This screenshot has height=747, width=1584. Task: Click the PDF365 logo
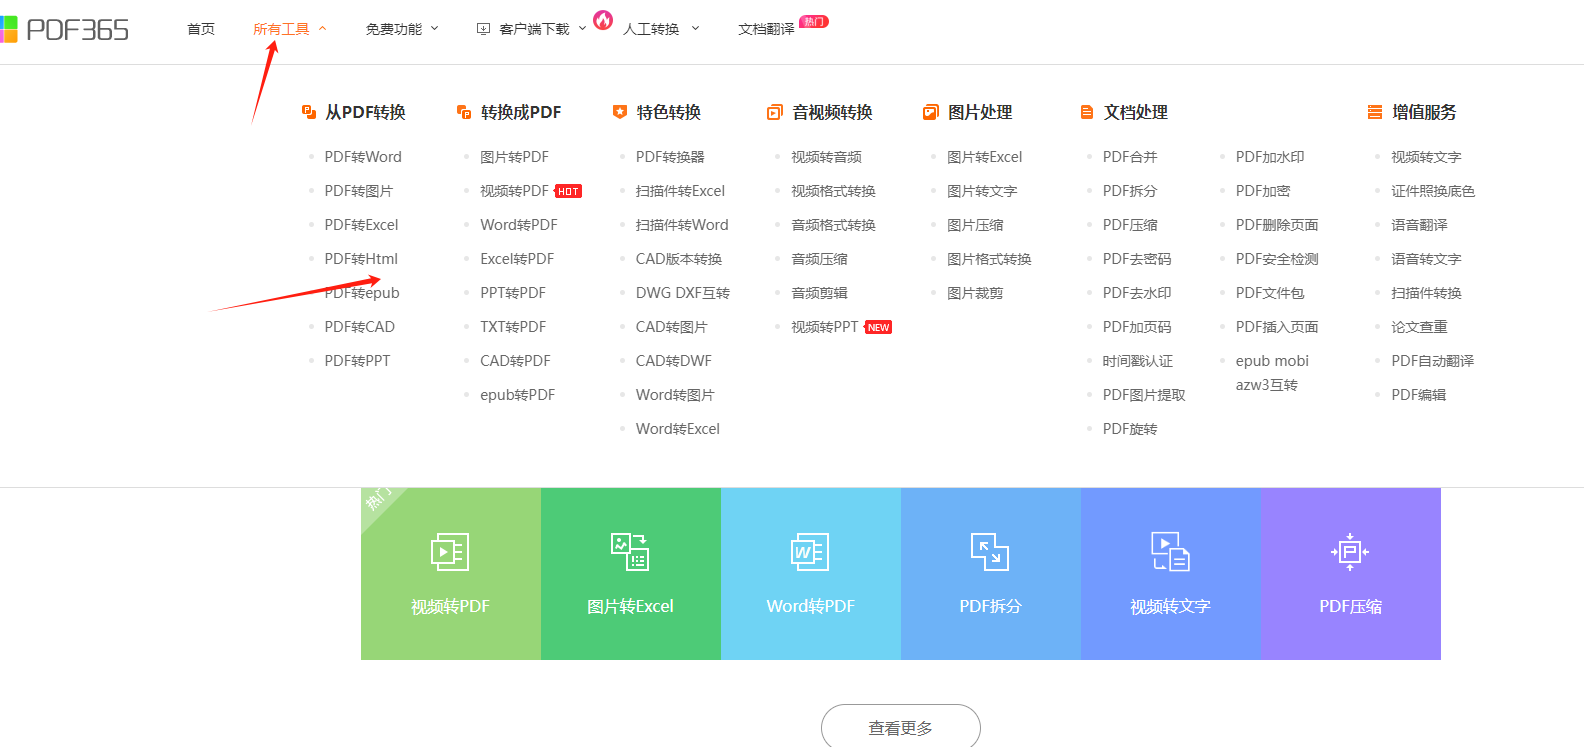[x=64, y=29]
